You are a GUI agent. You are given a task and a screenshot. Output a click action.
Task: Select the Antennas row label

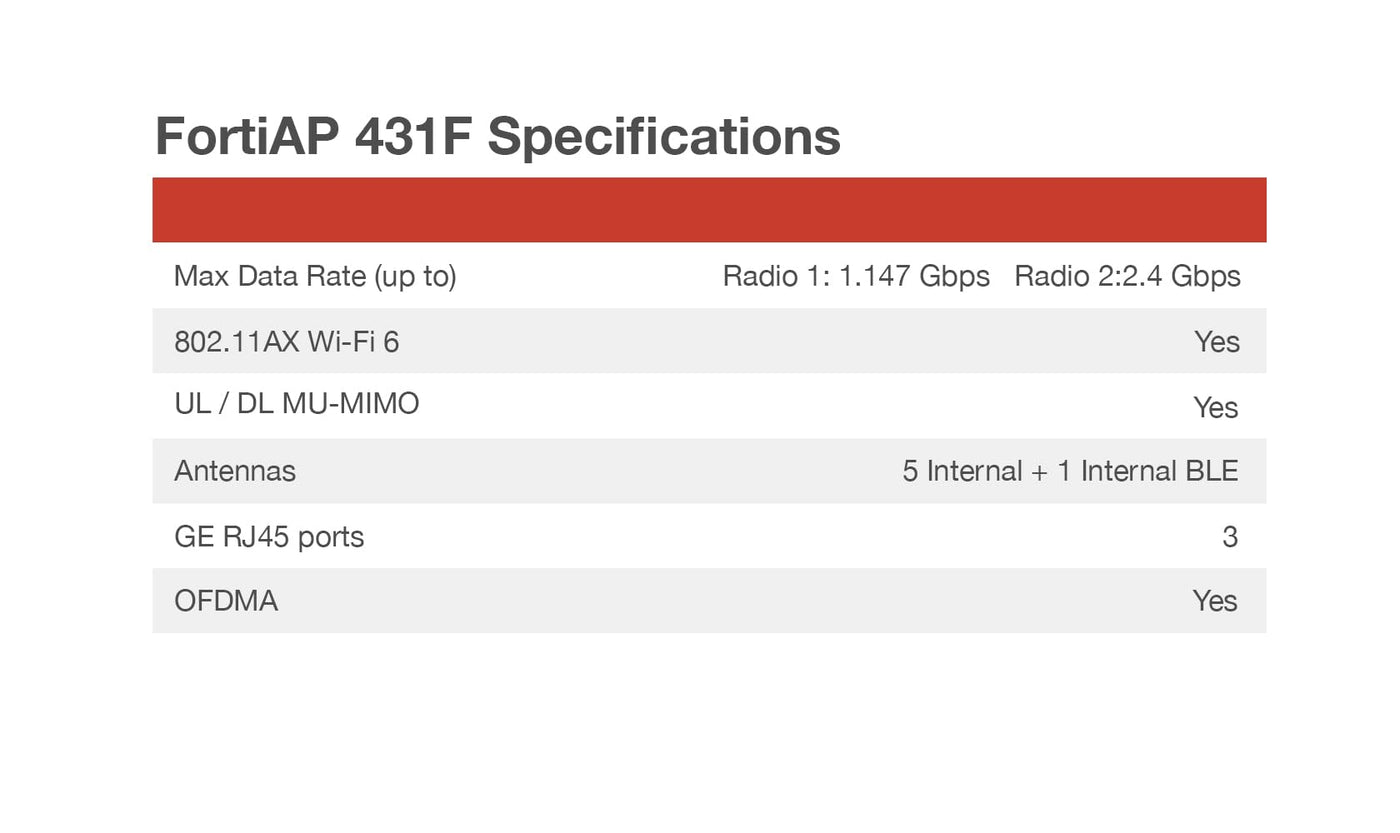tap(235, 471)
